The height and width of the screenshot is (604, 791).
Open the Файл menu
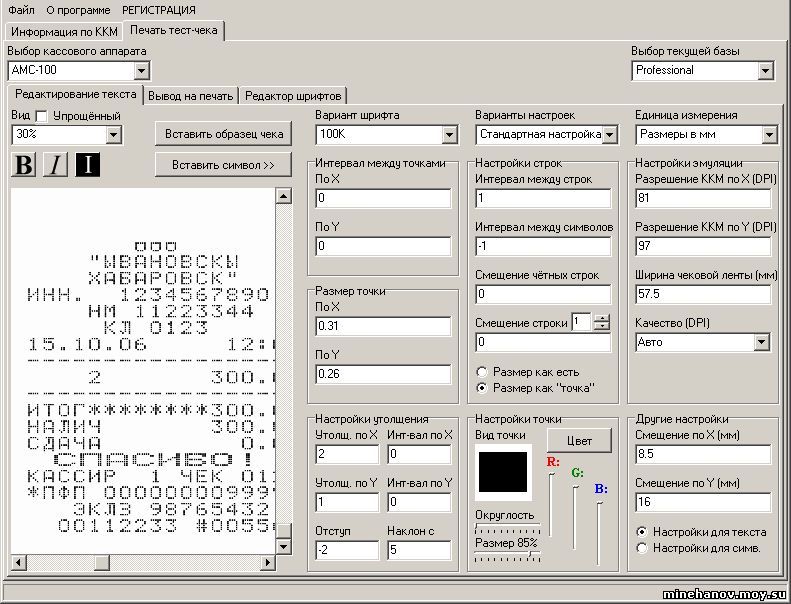(x=21, y=10)
